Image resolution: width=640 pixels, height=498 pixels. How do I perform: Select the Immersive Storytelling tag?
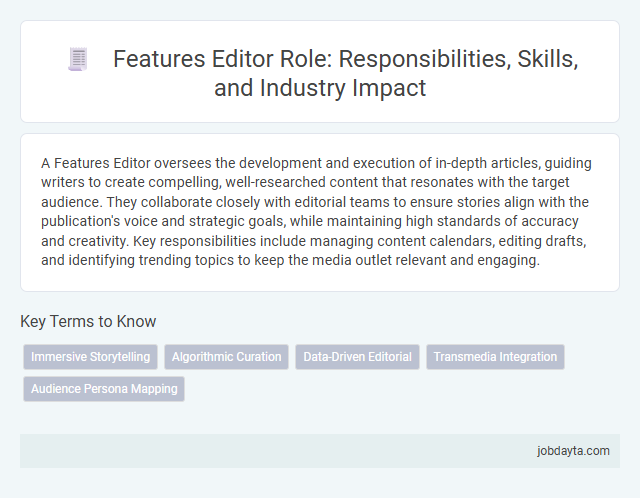[x=90, y=357]
